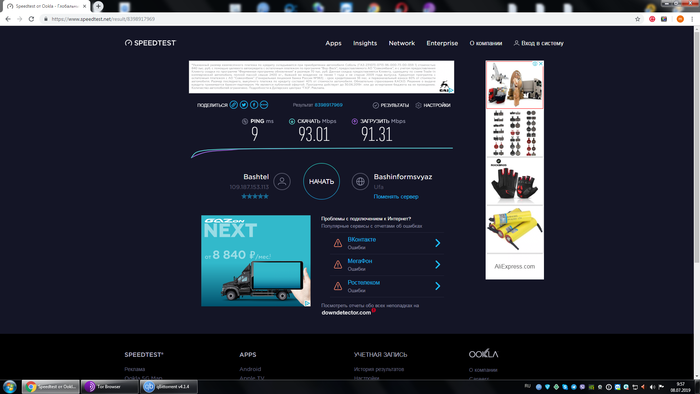Viewport: 700px width, 394px height.
Task: Click the RU language indicator
Action: tap(528, 386)
